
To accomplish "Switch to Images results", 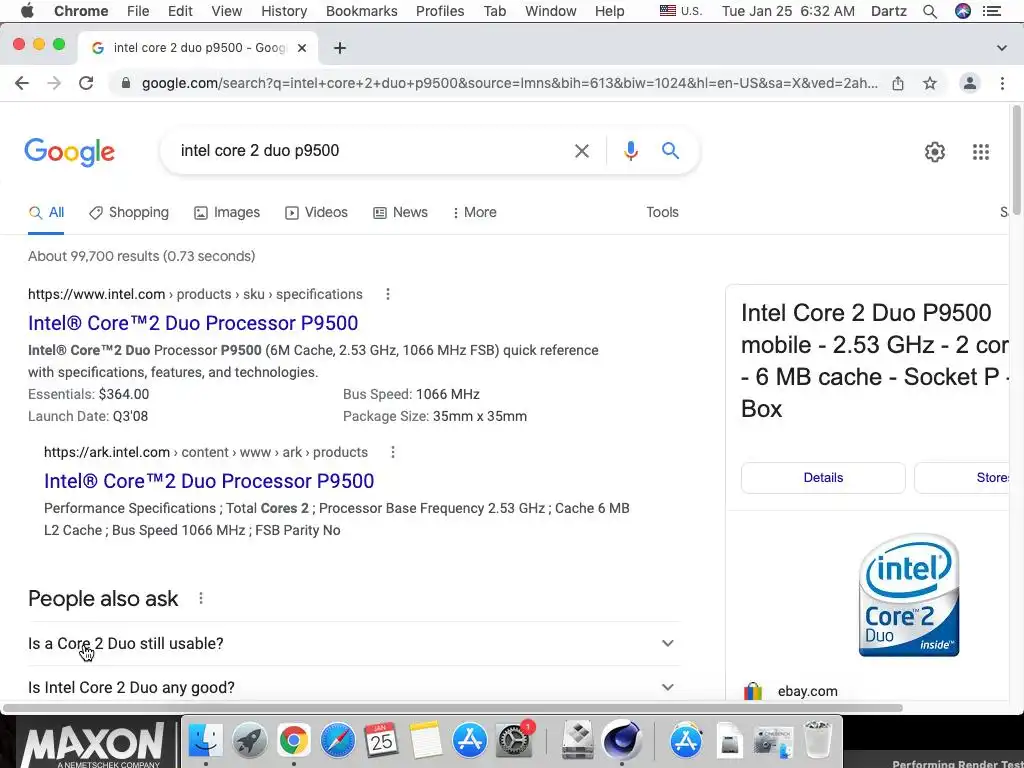I will 227,212.
